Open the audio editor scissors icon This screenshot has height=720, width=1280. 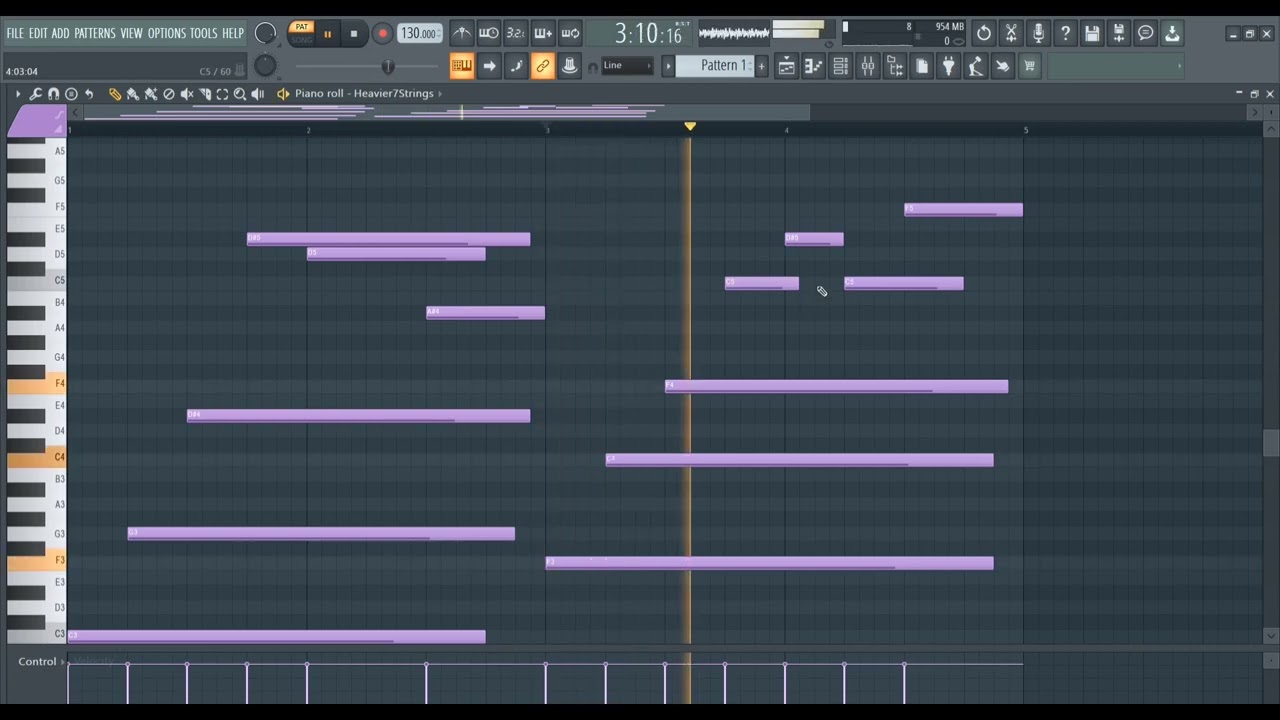click(x=1011, y=33)
